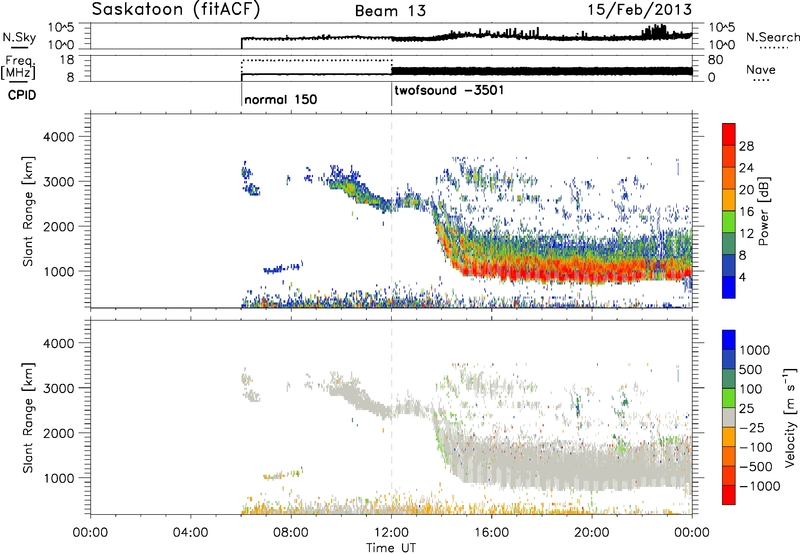The width and height of the screenshot is (800, 554).
Task: Click the '1000' positive velocity tick label
Action: tap(755, 350)
